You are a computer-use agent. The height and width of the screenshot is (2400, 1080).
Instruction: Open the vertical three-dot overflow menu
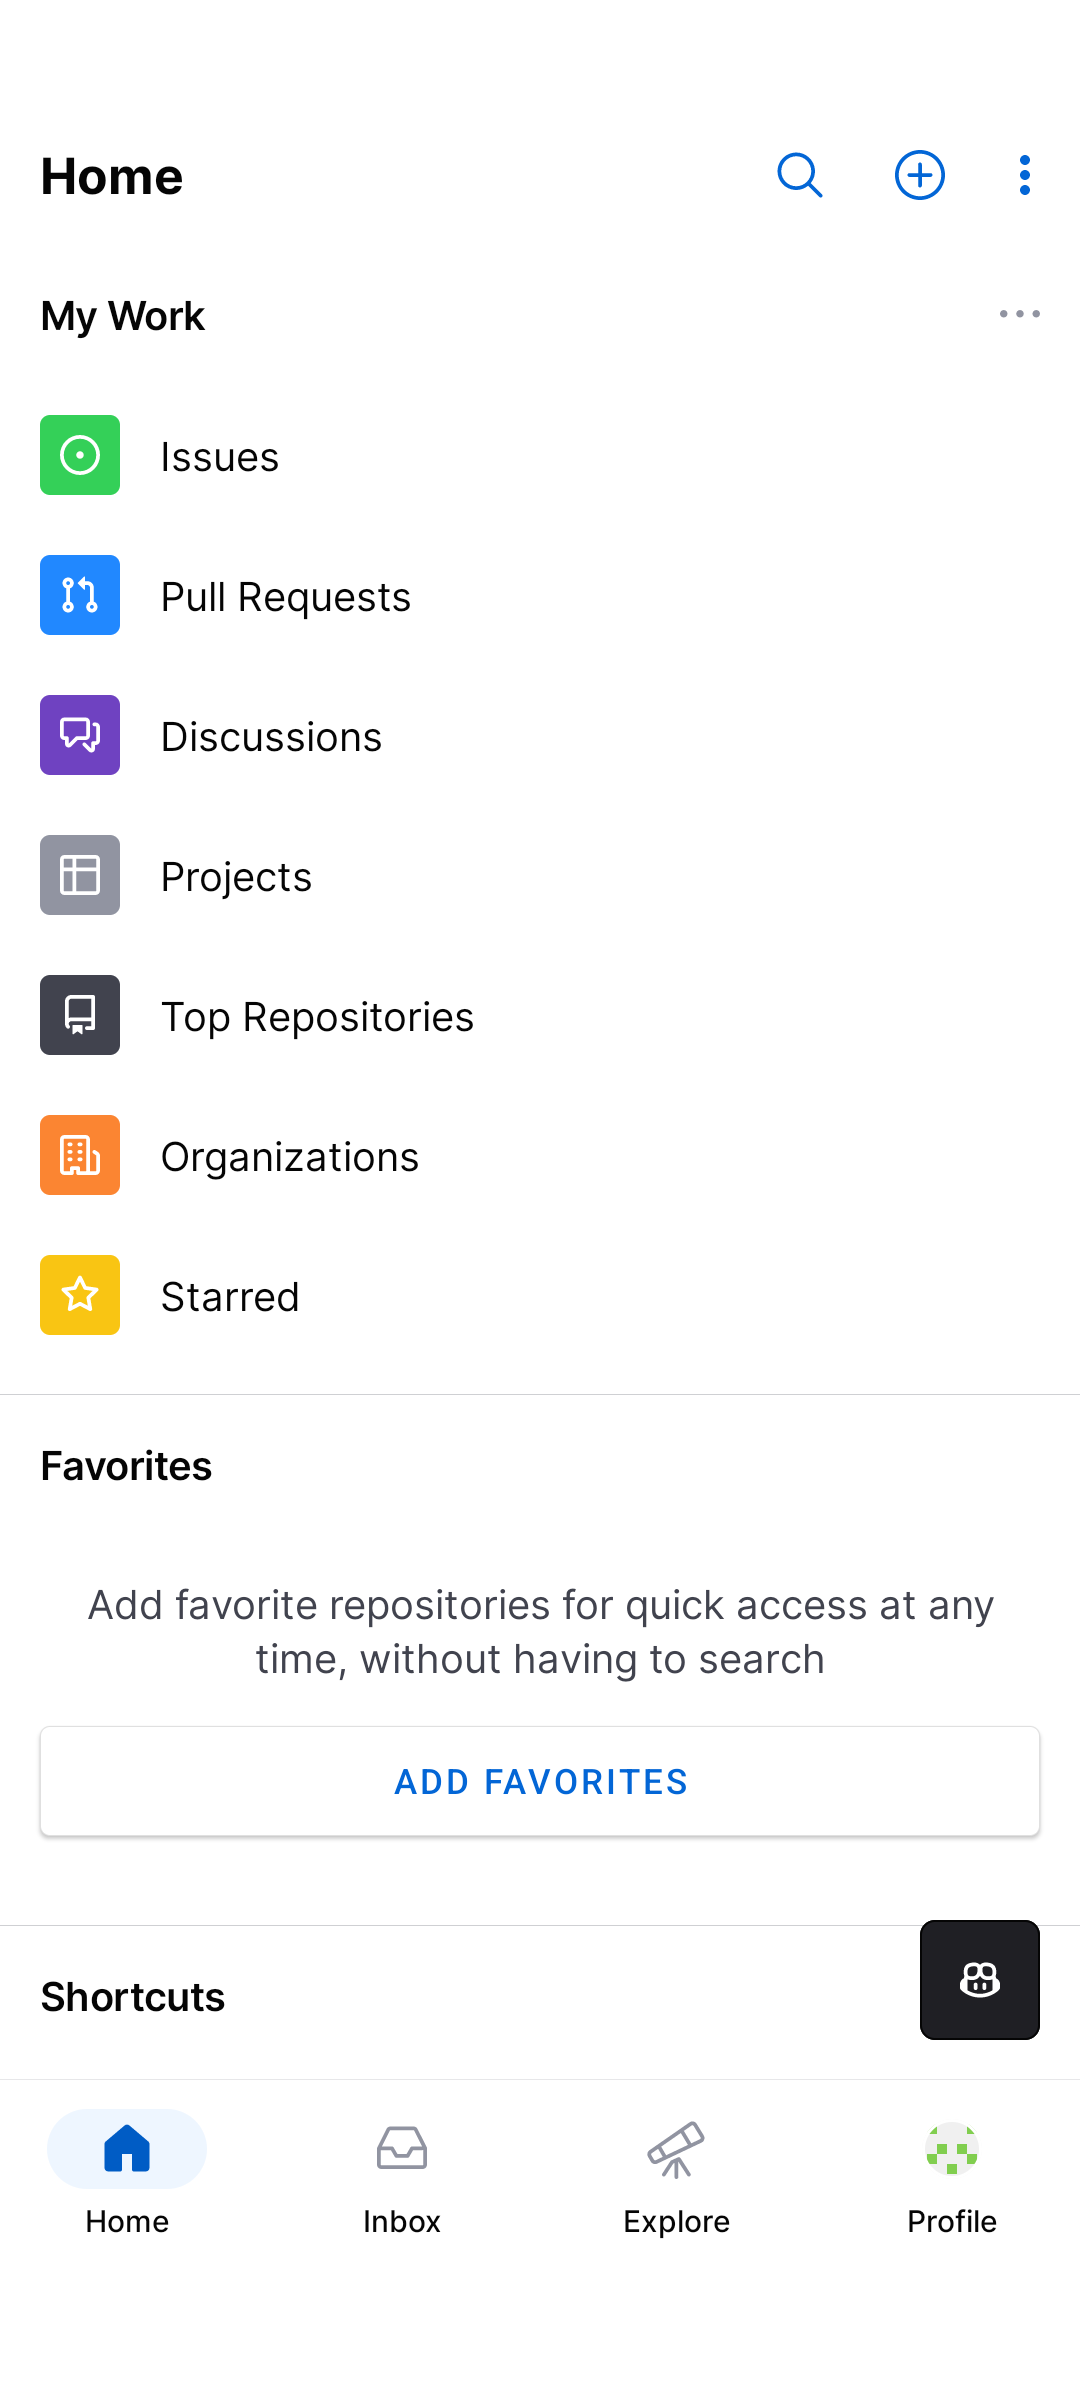(x=1024, y=176)
